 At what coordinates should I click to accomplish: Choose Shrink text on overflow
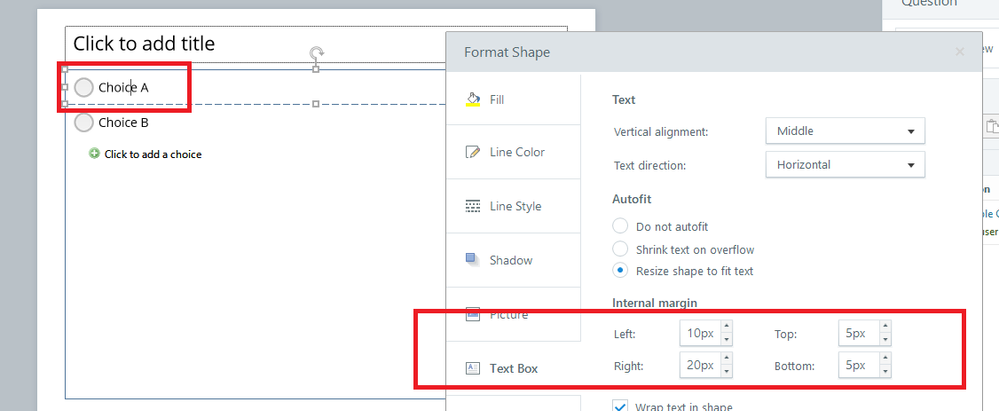[621, 249]
